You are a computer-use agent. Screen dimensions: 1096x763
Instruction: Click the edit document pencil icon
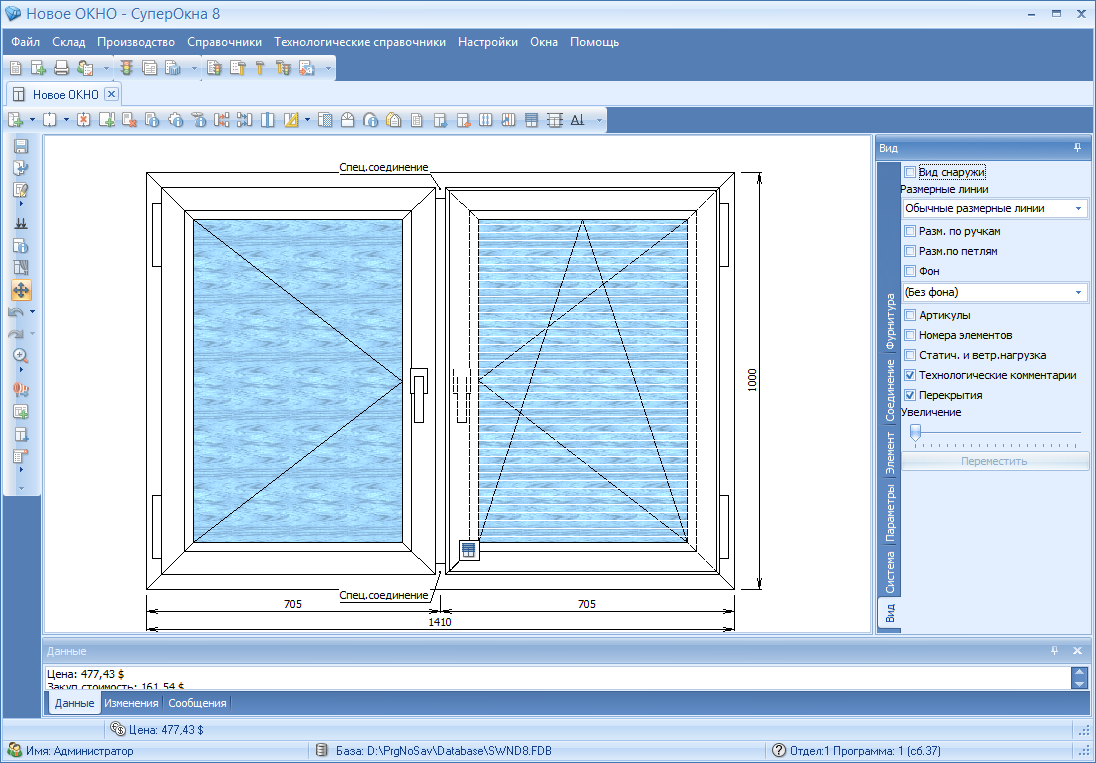[x=21, y=190]
